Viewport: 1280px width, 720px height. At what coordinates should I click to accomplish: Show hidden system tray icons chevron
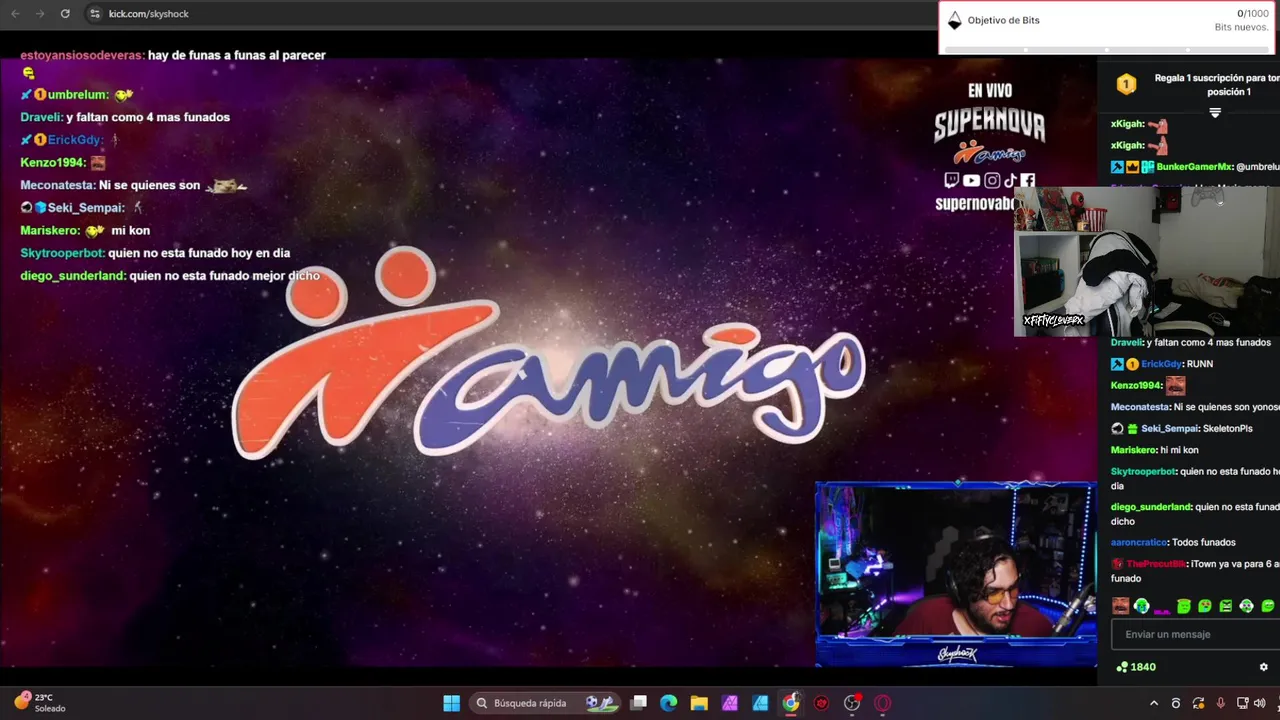pos(1153,703)
